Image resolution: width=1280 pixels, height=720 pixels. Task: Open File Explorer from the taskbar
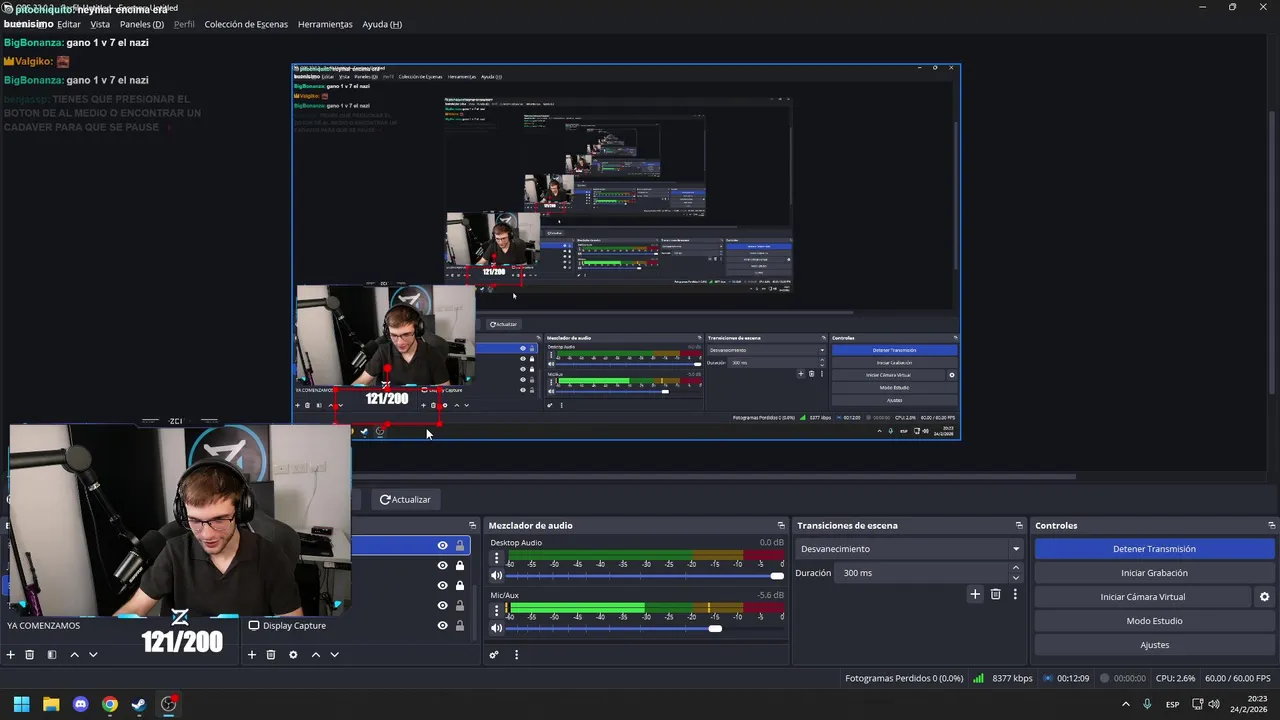click(x=51, y=704)
